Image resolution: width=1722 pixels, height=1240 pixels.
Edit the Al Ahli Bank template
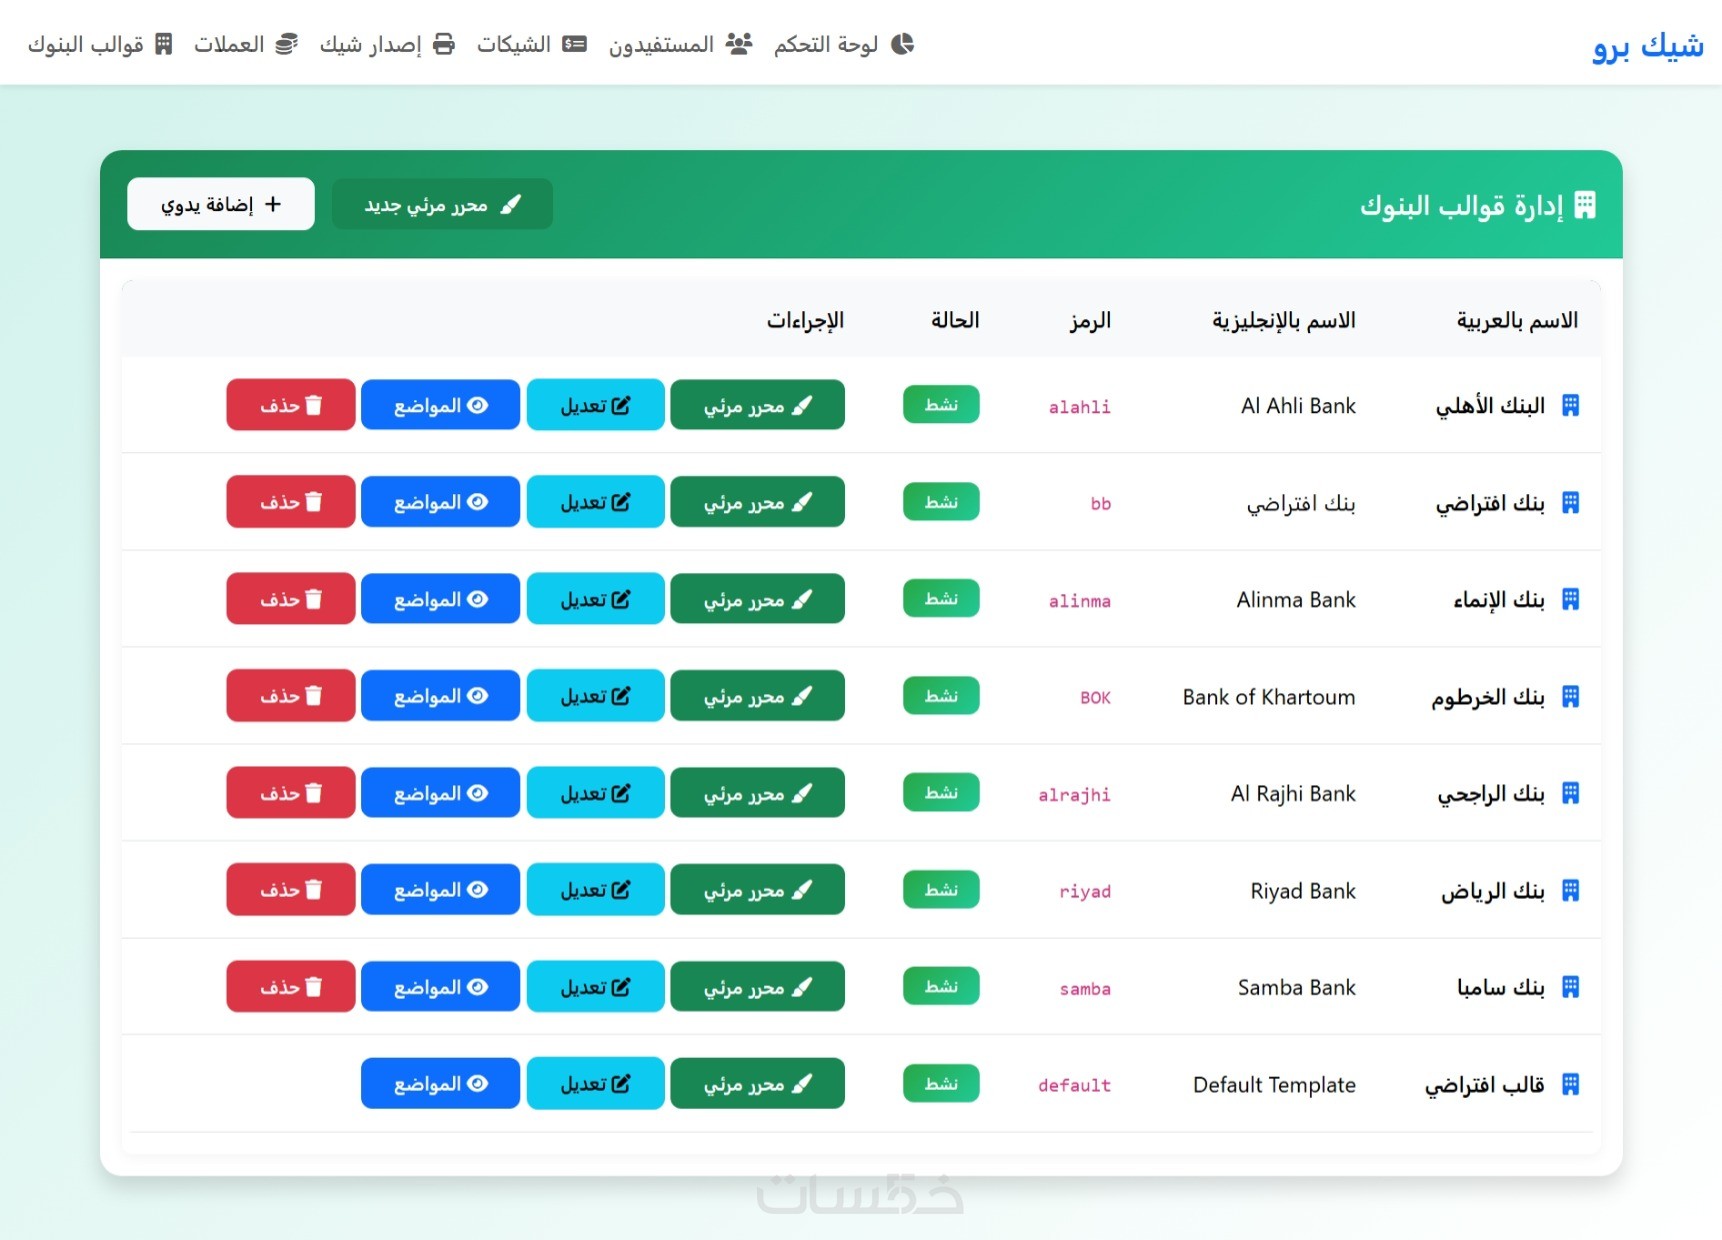[596, 405]
